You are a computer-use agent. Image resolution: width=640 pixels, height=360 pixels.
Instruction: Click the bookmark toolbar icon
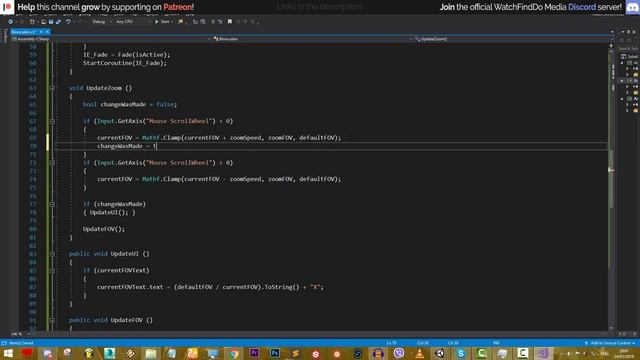tap(230, 22)
